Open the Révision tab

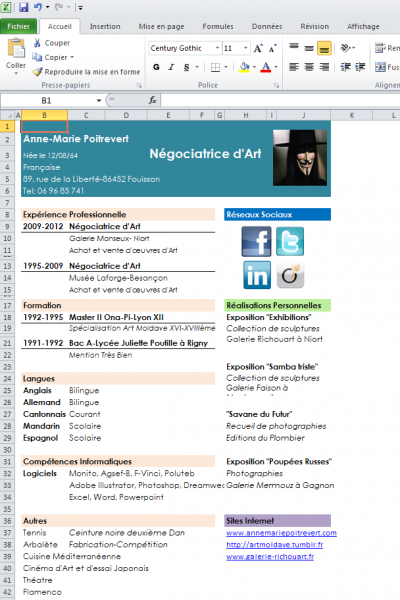pyautogui.click(x=315, y=26)
